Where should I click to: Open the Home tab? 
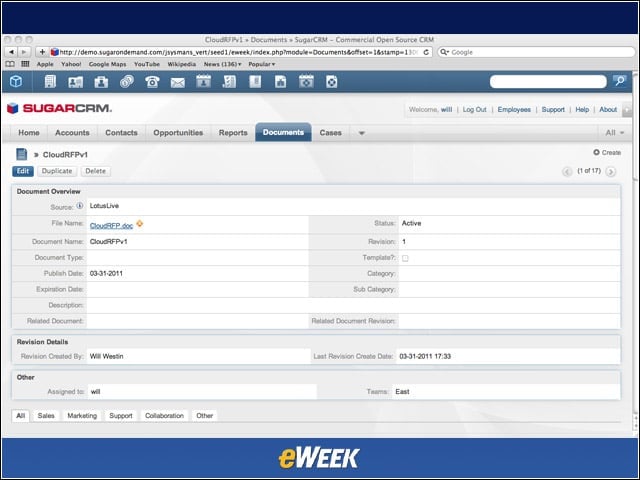pos(29,133)
